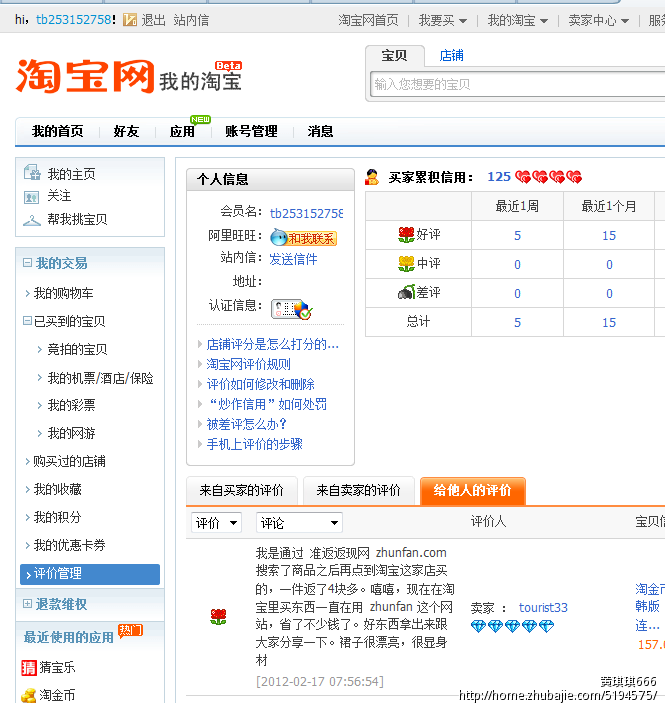665x703 pixels.
Task: Click 我的主页 home icon in sidebar
Action: (x=32, y=173)
